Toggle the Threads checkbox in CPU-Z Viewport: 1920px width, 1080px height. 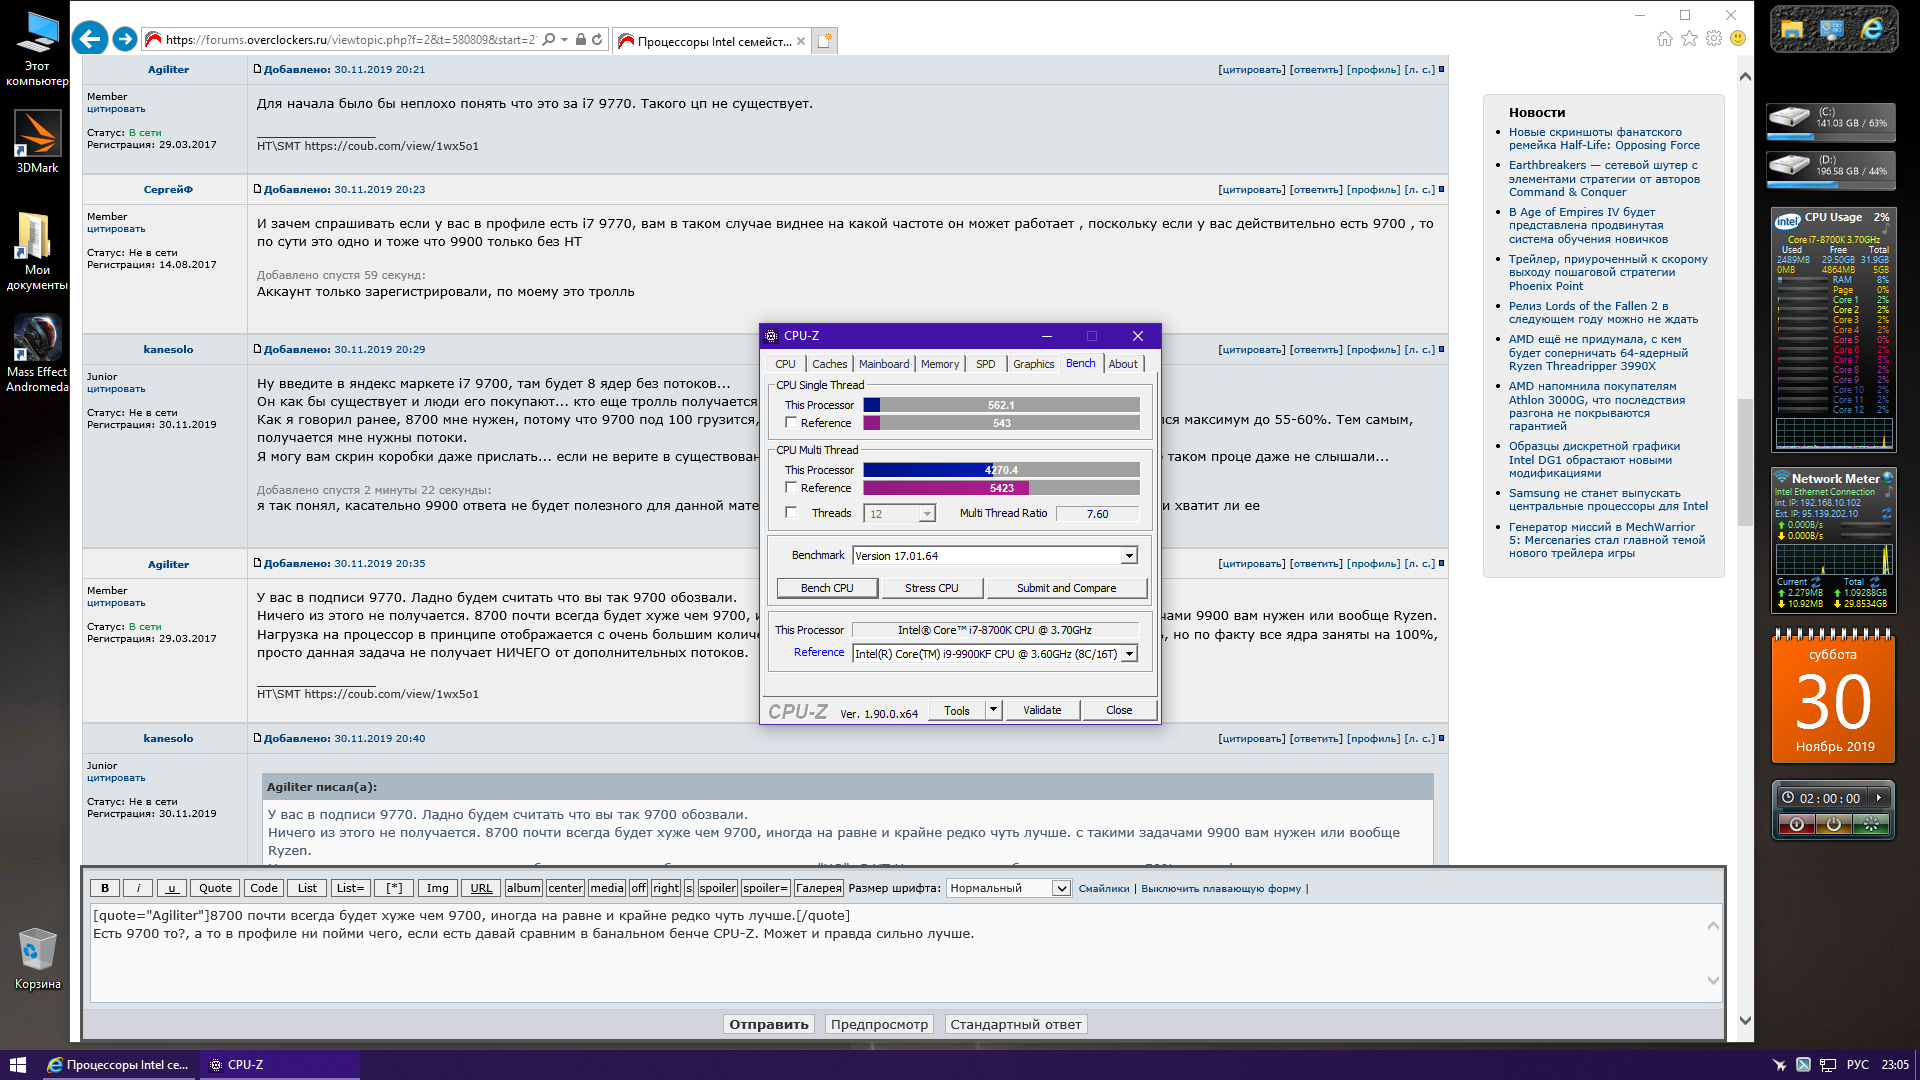(791, 513)
